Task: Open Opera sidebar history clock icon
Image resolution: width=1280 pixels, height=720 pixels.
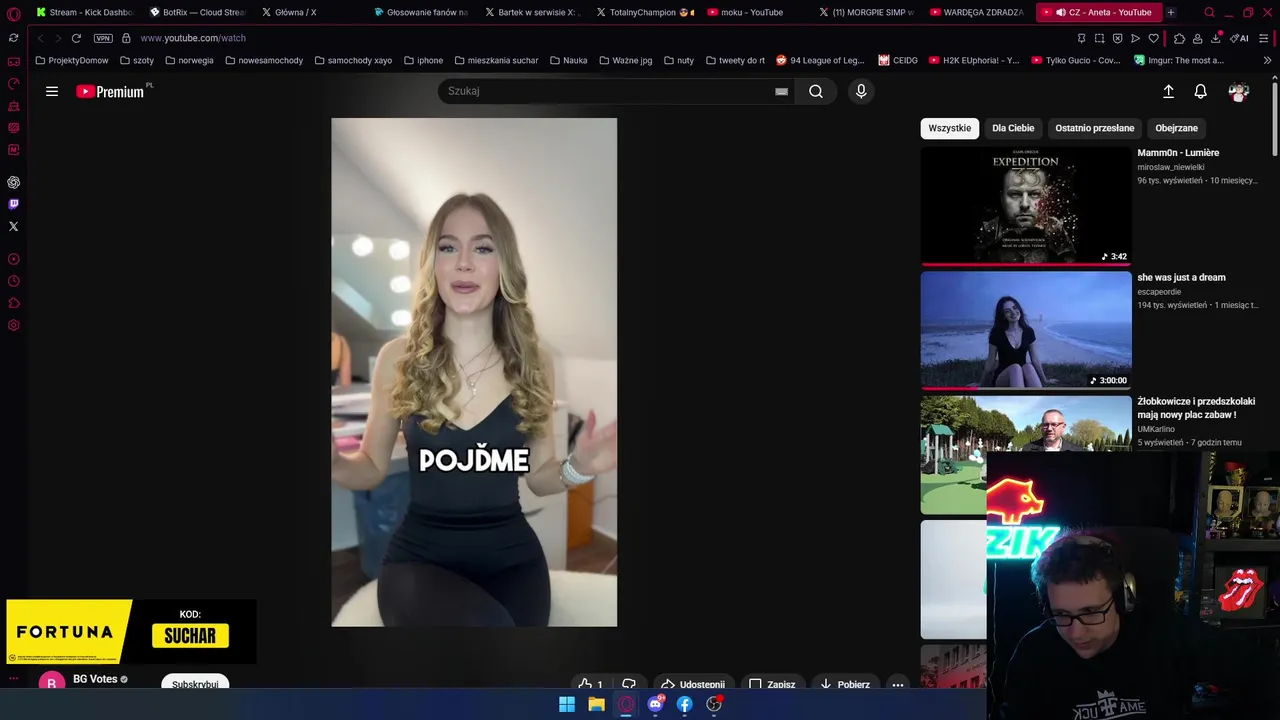Action: click(x=13, y=281)
